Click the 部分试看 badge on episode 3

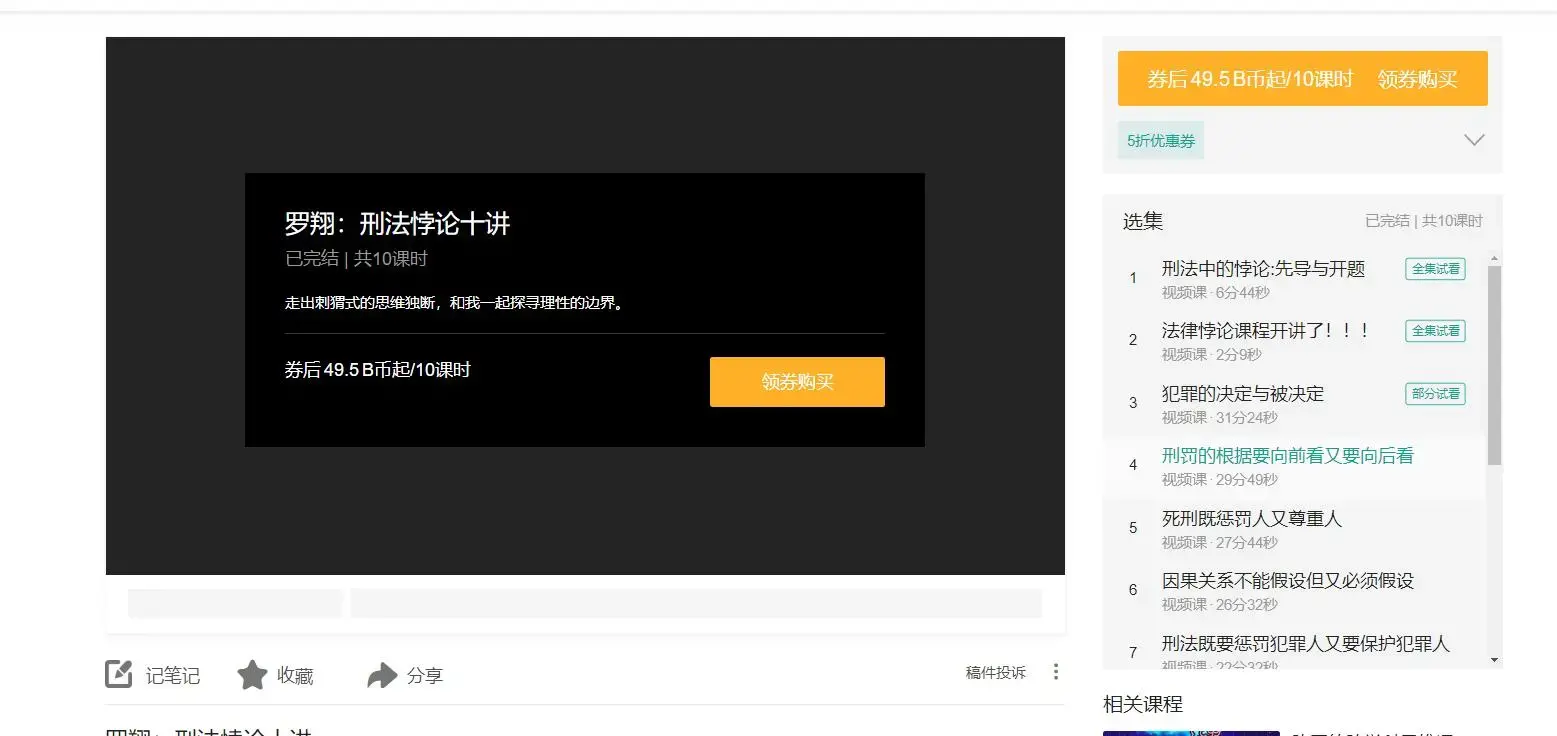(x=1435, y=393)
